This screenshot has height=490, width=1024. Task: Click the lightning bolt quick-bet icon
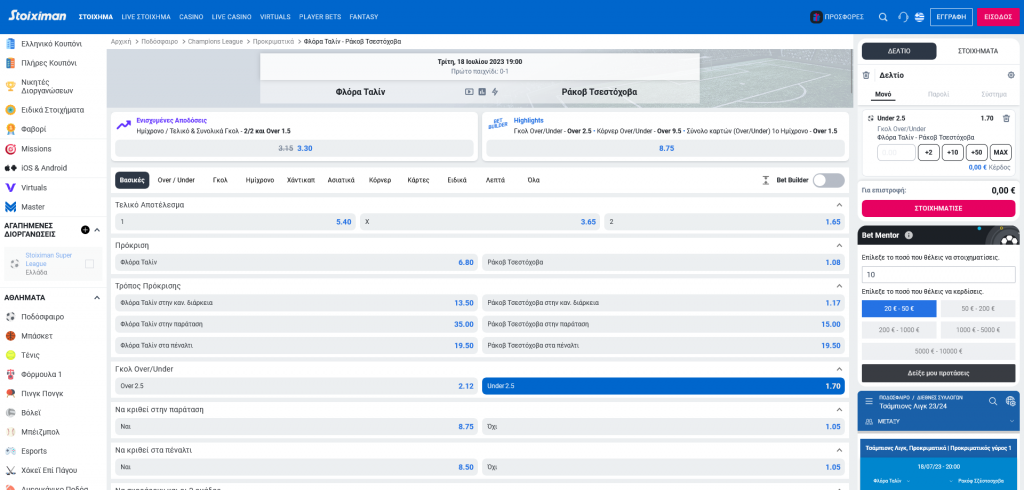pyautogui.click(x=494, y=92)
